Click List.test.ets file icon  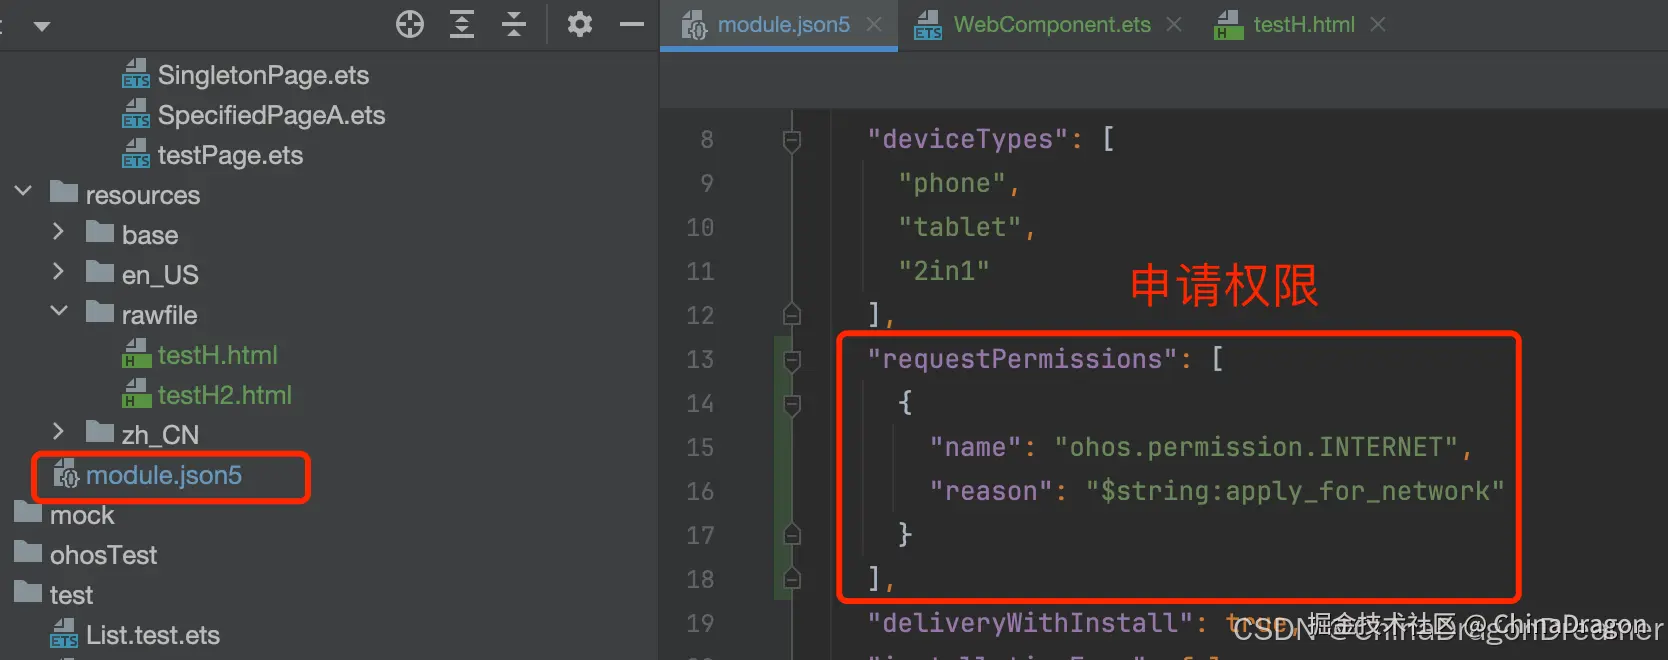pyautogui.click(x=64, y=633)
